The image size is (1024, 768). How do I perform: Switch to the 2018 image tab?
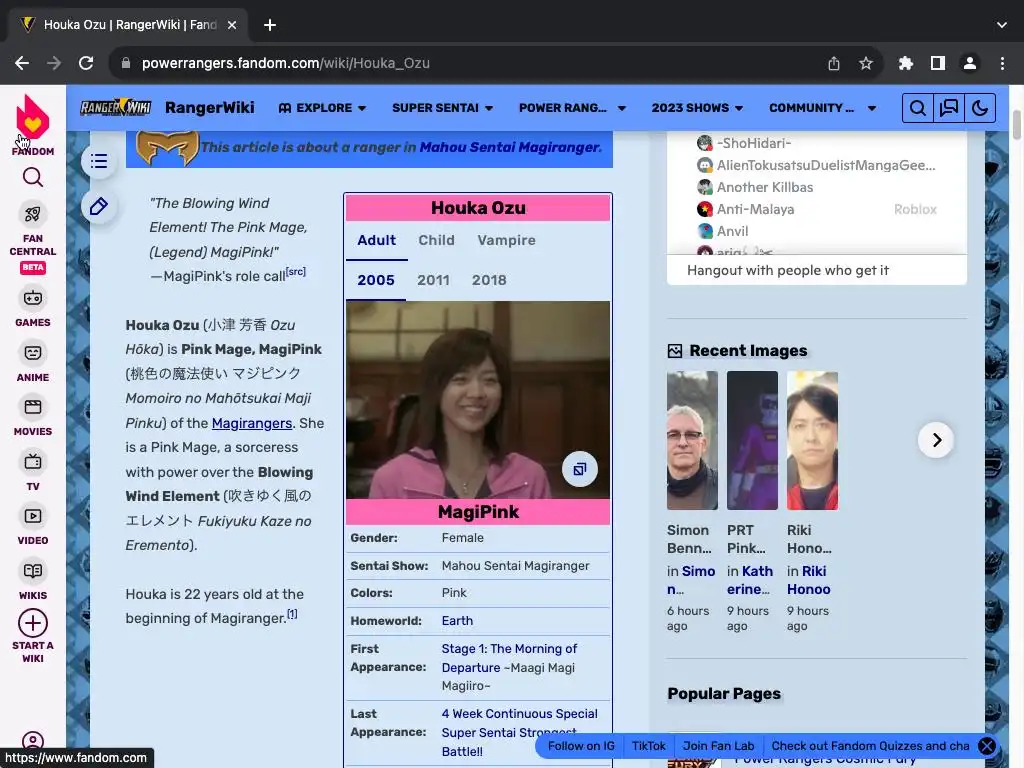(x=489, y=280)
